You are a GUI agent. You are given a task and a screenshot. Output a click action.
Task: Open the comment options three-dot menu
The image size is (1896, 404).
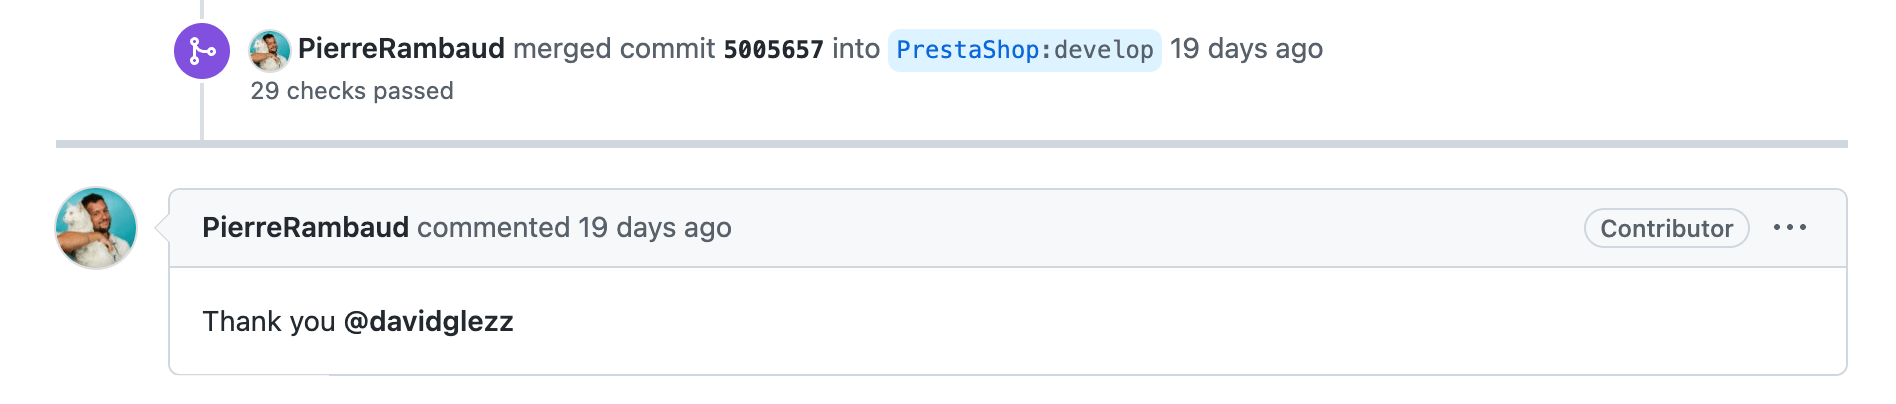tap(1789, 228)
